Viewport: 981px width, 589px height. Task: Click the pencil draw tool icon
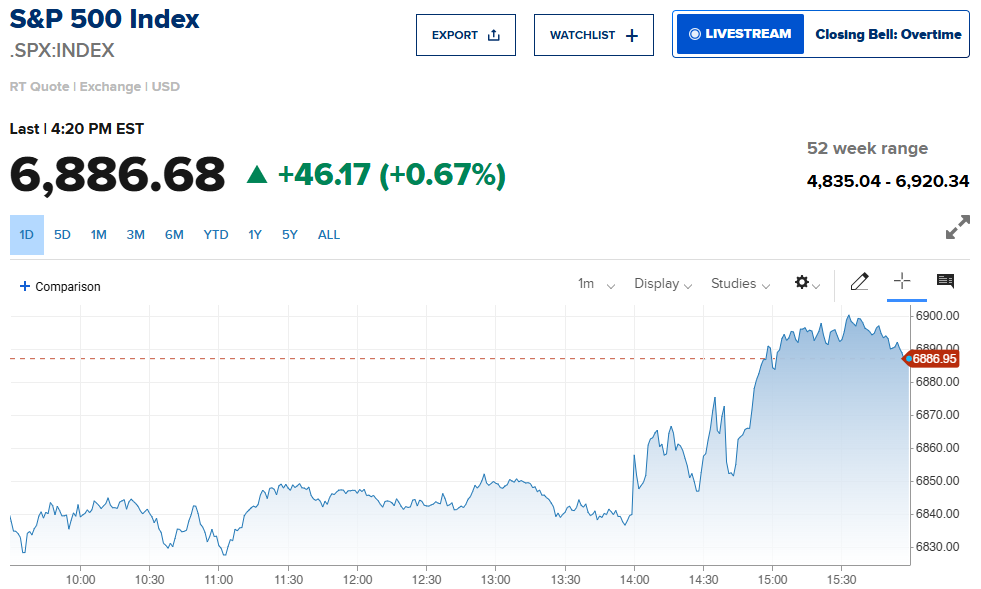(x=859, y=283)
